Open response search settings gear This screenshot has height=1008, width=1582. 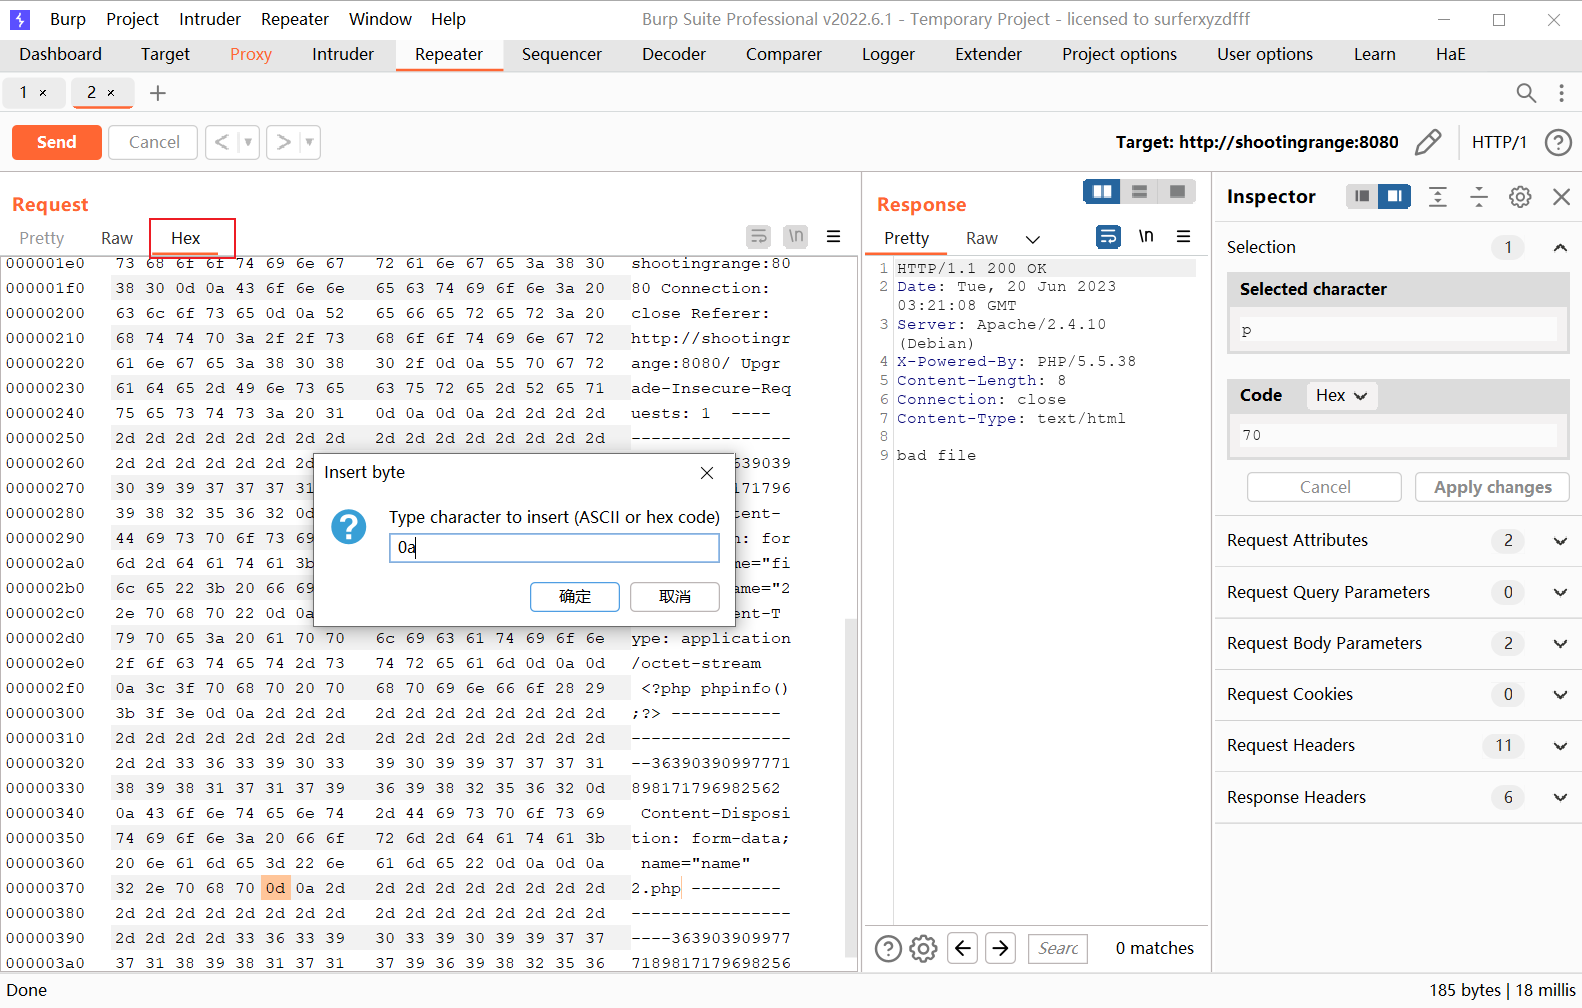coord(923,948)
